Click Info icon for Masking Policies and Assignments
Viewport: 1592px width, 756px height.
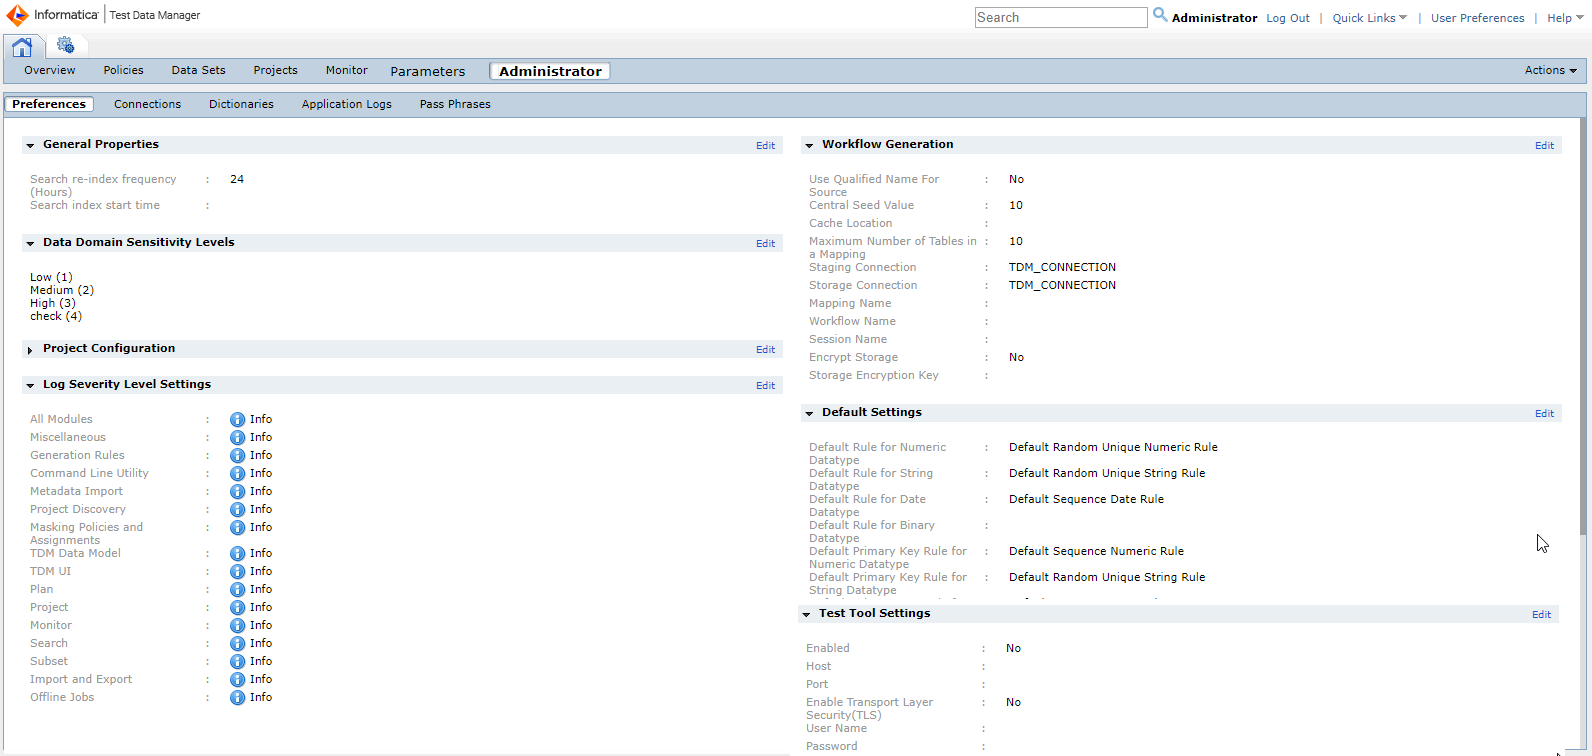(237, 528)
